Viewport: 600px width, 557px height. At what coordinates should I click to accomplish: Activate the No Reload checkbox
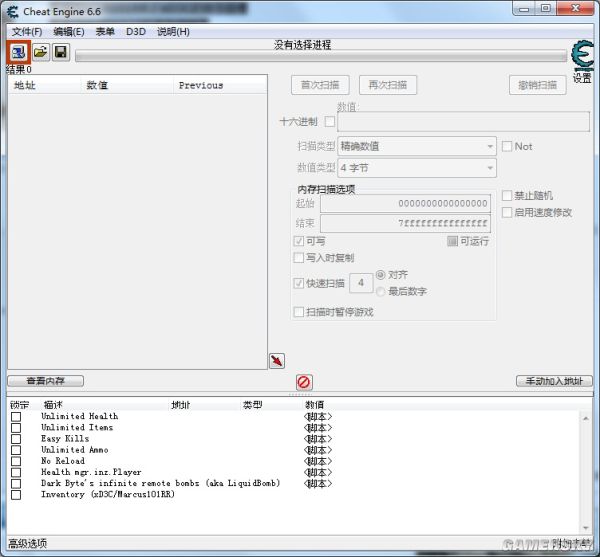tap(16, 461)
